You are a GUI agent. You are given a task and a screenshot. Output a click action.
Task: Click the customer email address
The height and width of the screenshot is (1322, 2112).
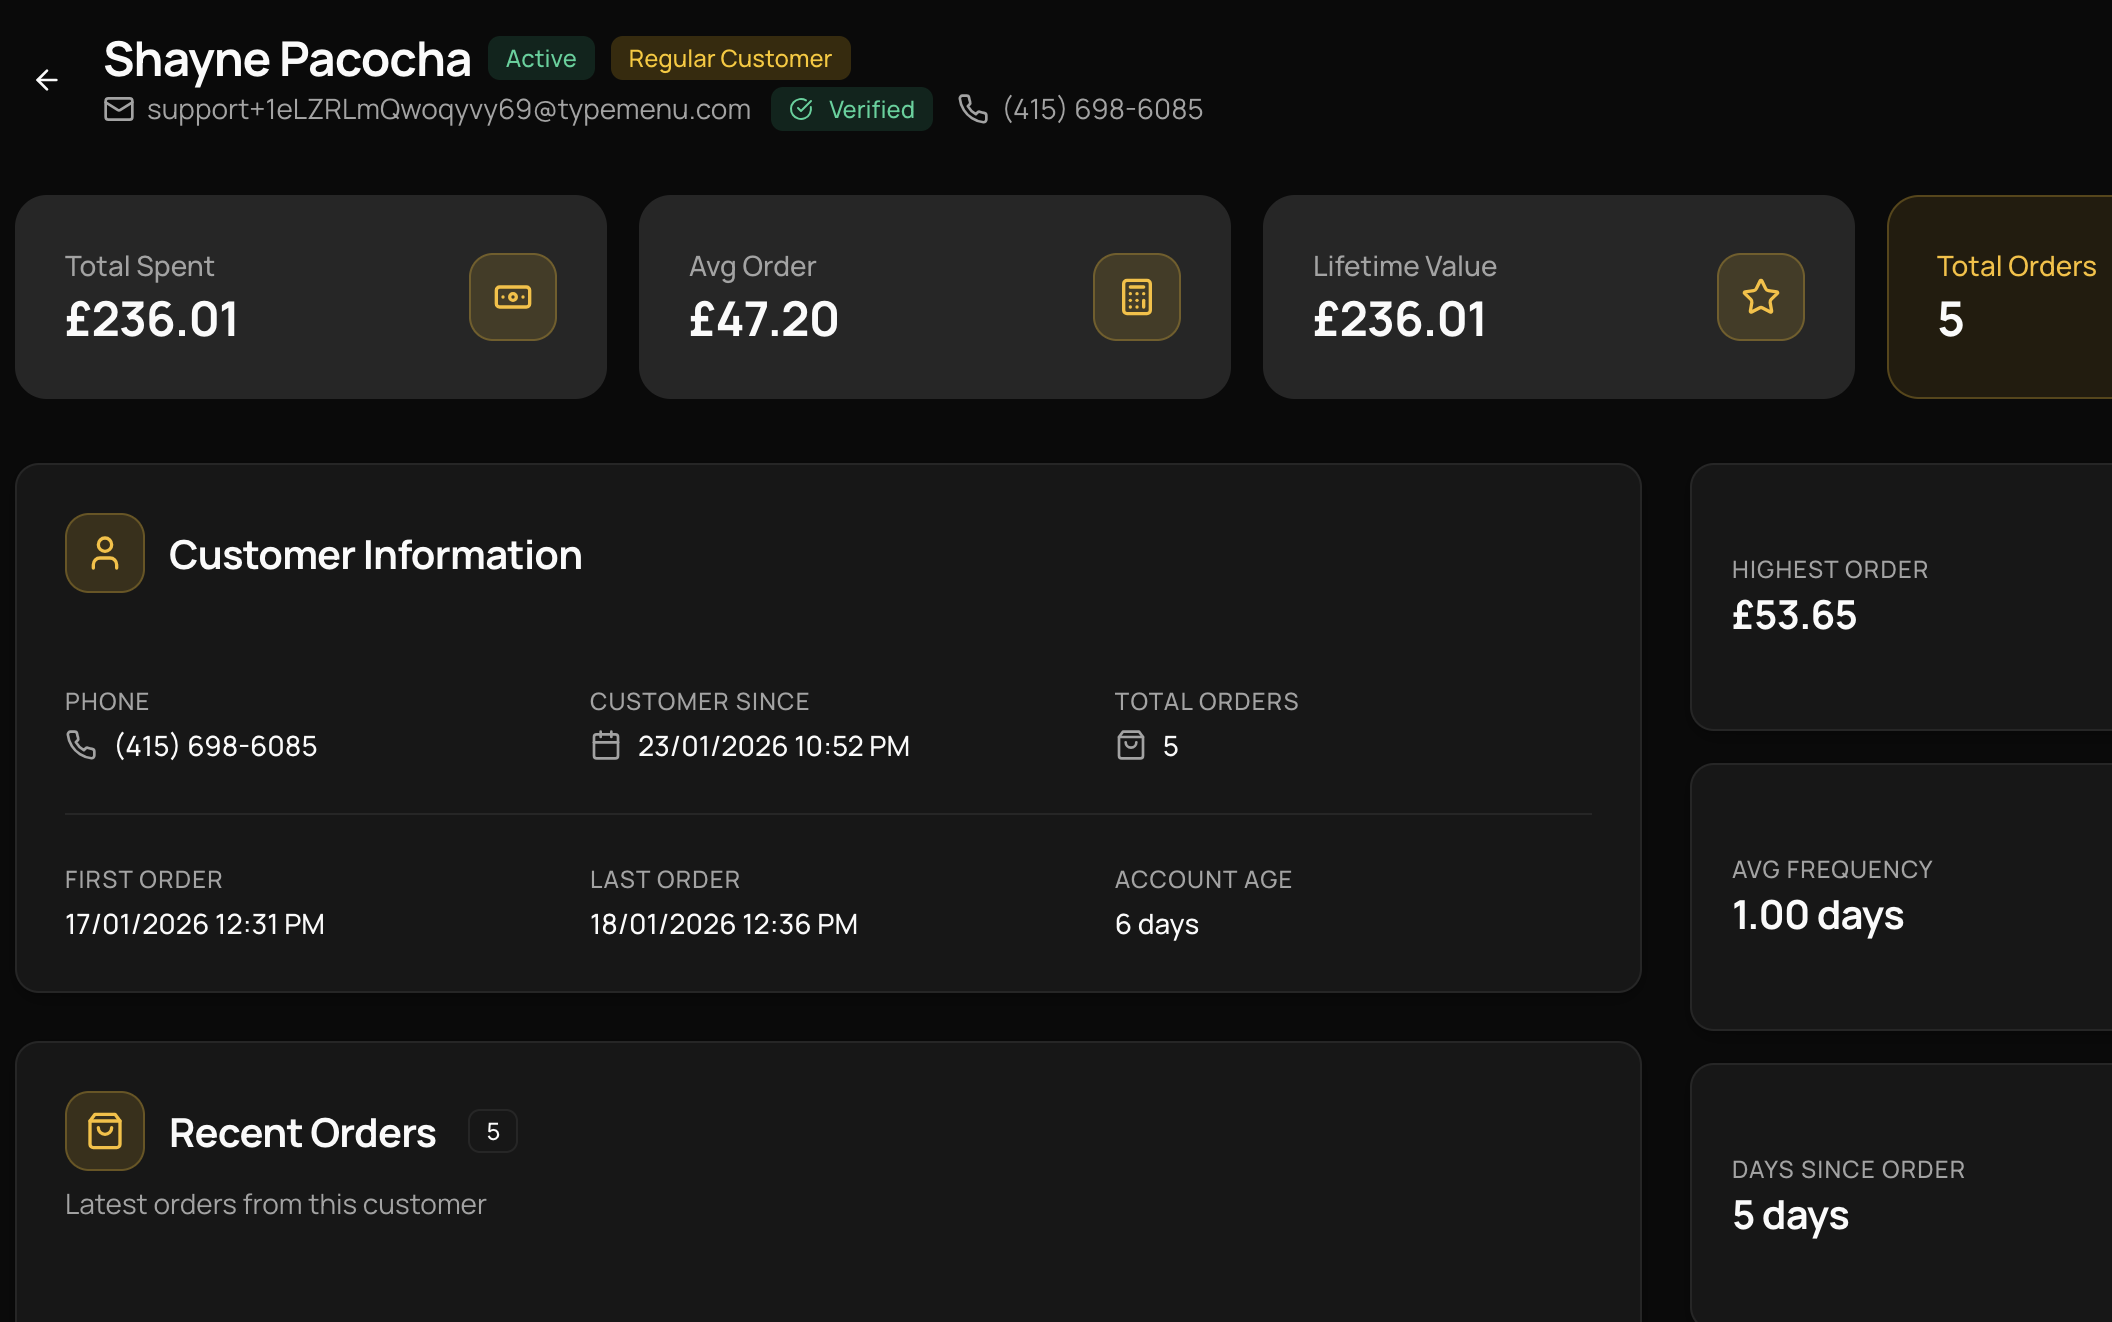click(x=449, y=109)
